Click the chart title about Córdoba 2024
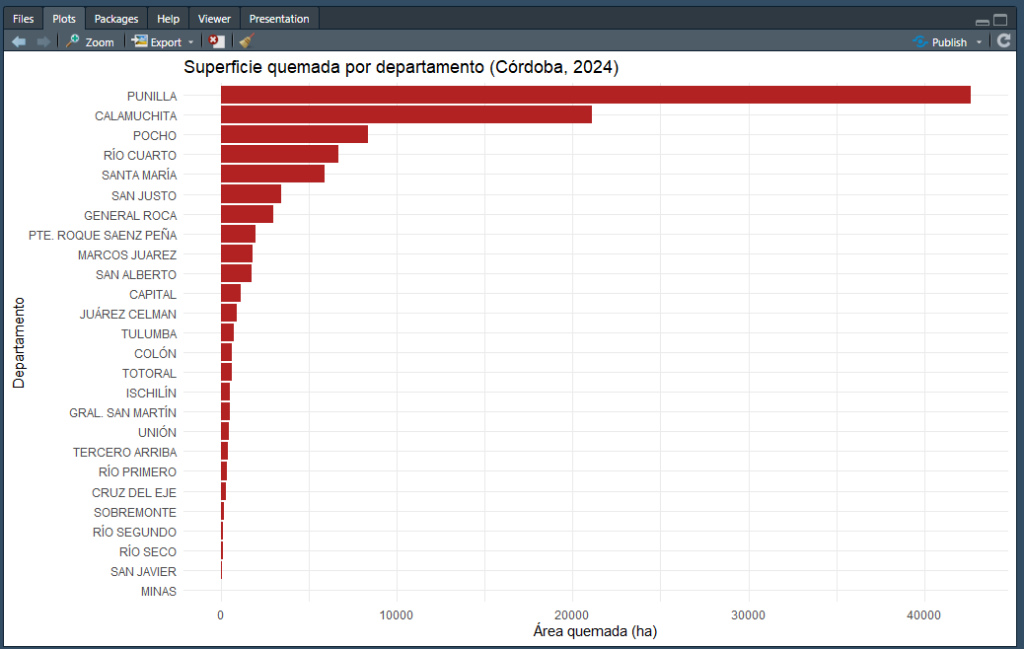The image size is (1024, 649). click(401, 69)
